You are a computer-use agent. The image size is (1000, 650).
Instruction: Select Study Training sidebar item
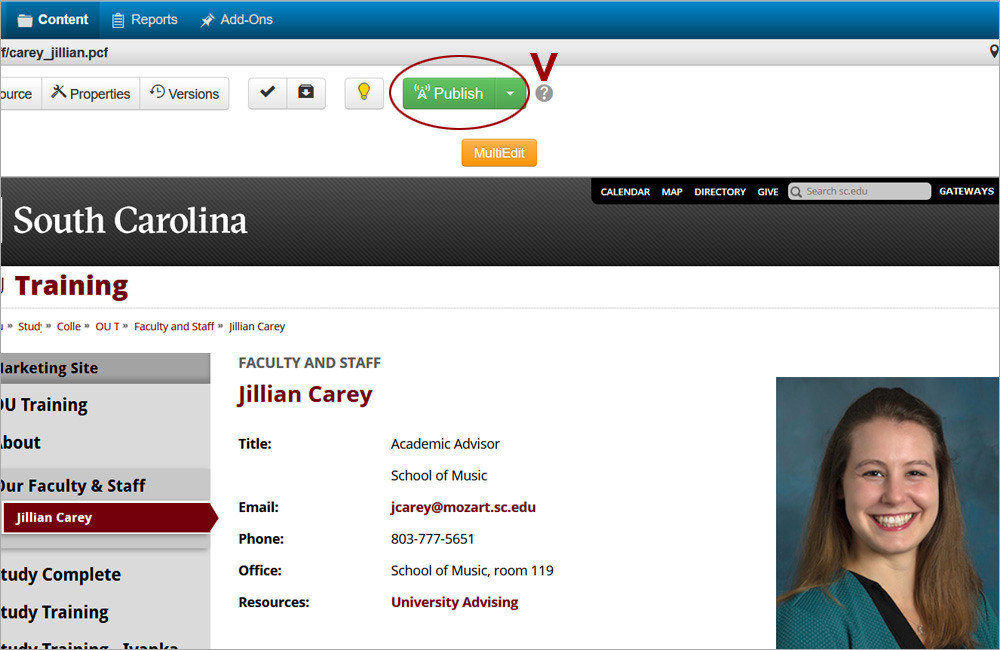click(x=54, y=612)
